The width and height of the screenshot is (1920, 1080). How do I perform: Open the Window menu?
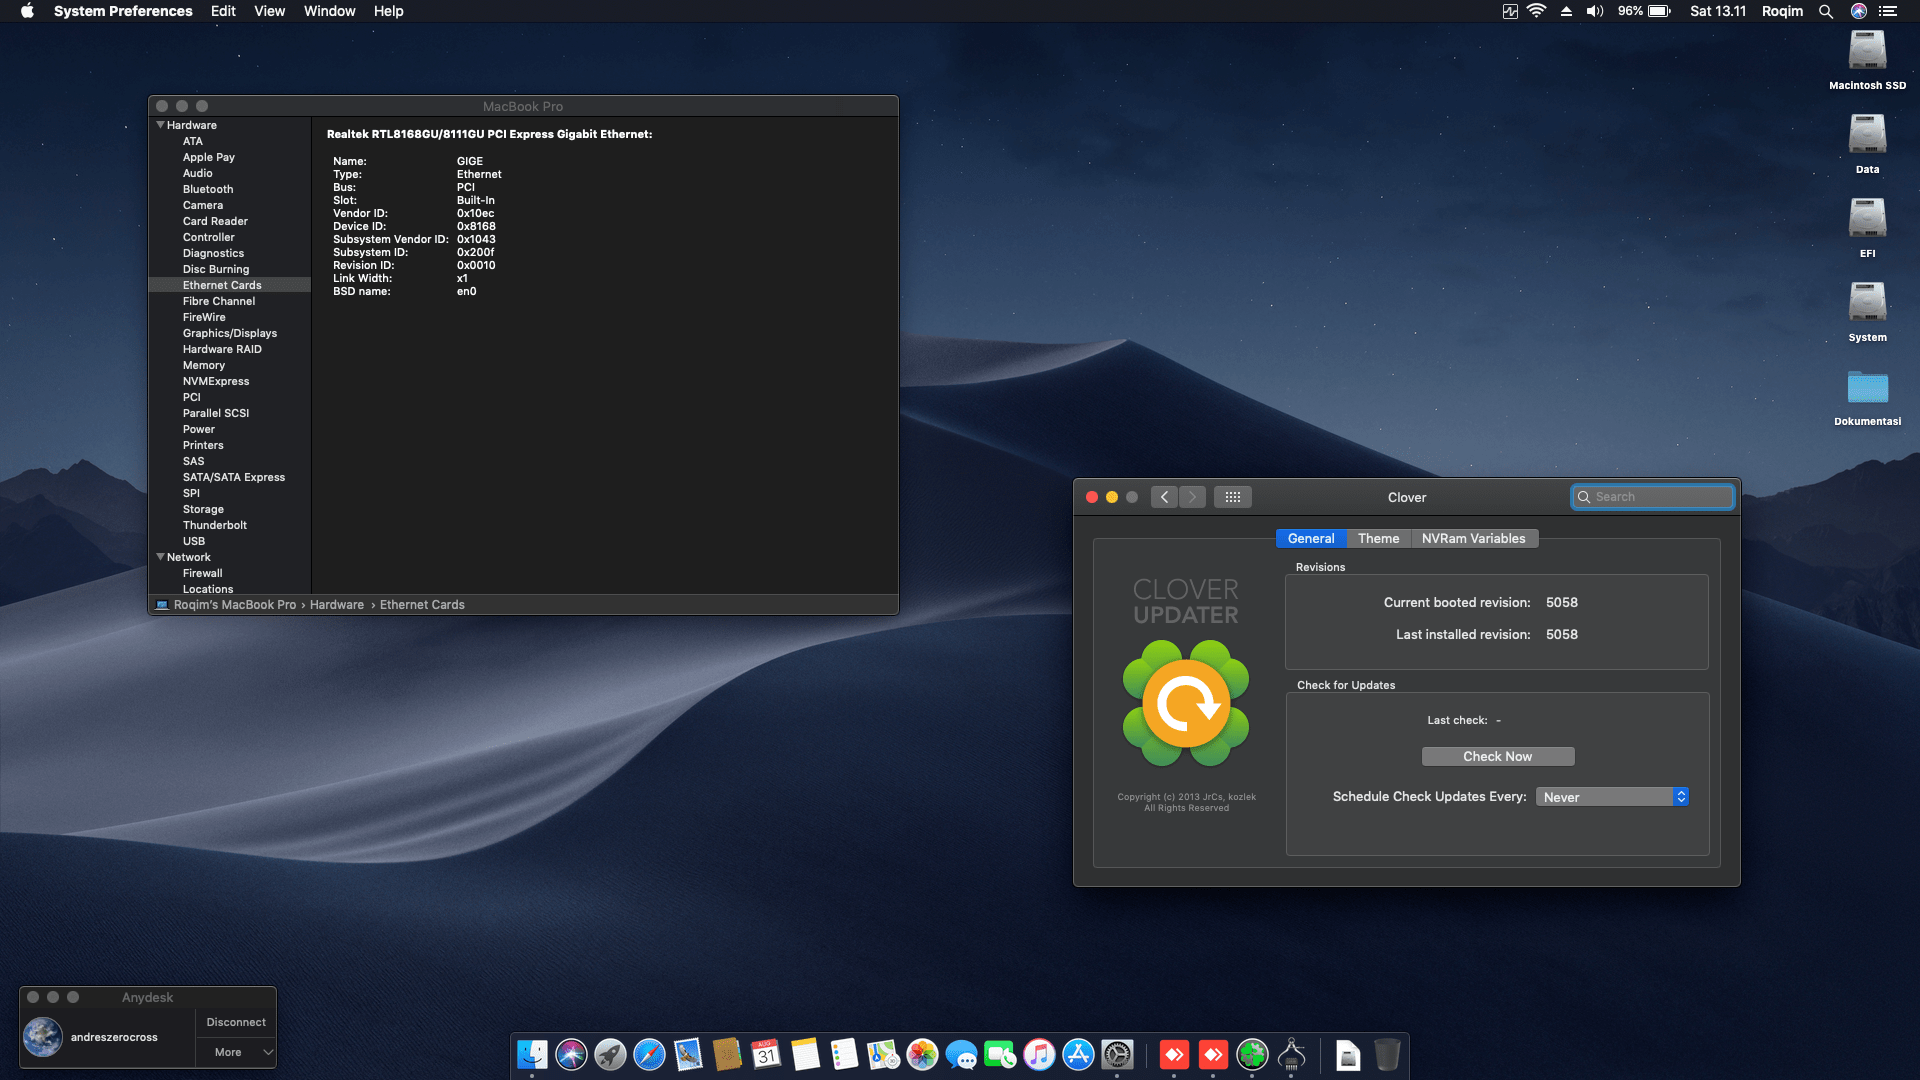click(329, 11)
